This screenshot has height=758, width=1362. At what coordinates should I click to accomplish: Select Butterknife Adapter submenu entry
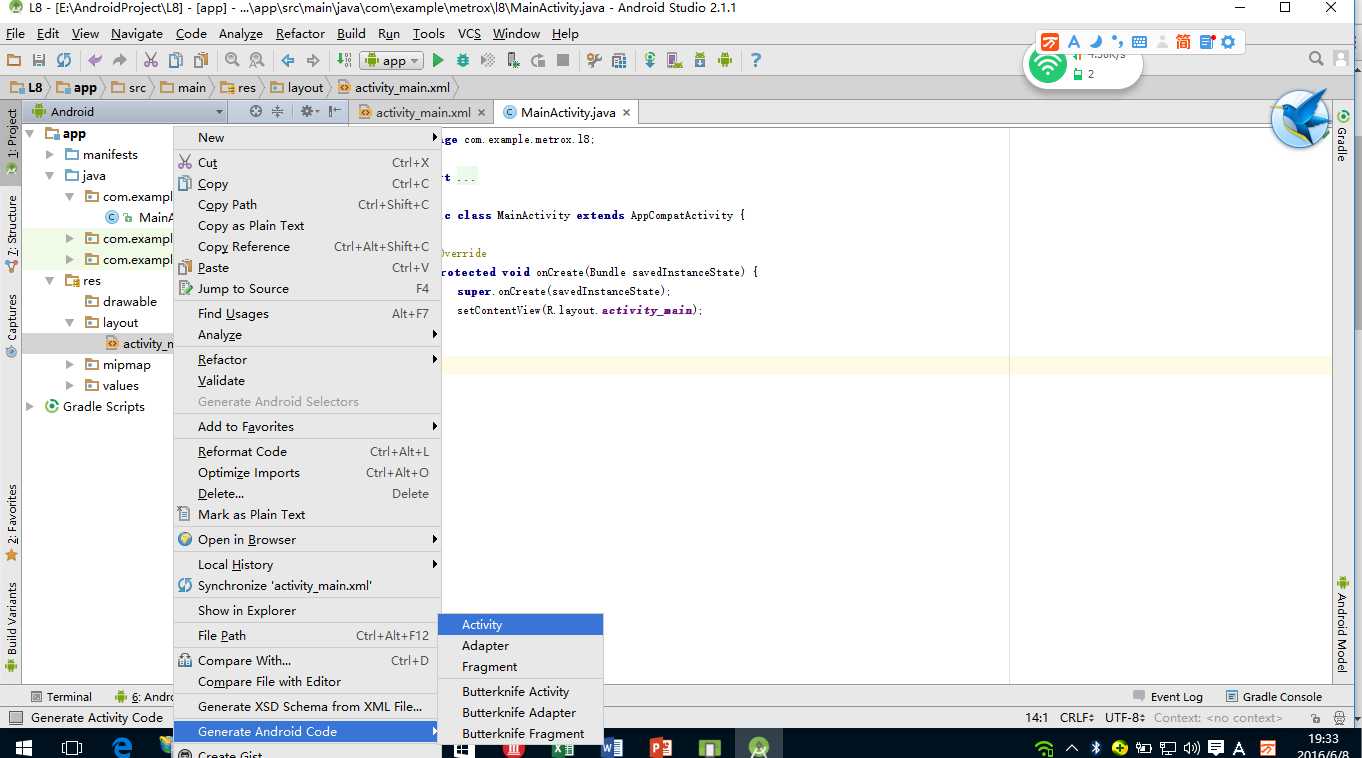point(520,713)
